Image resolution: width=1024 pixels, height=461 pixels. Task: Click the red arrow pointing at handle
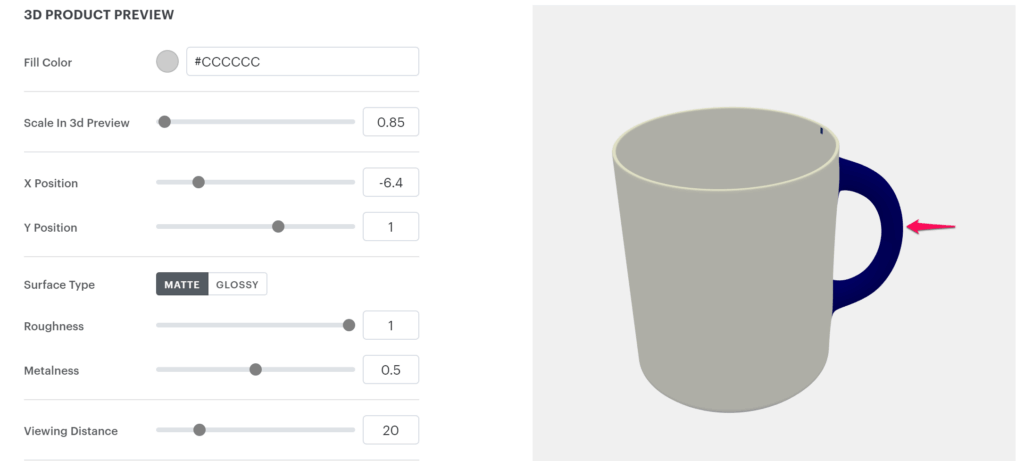(931, 228)
